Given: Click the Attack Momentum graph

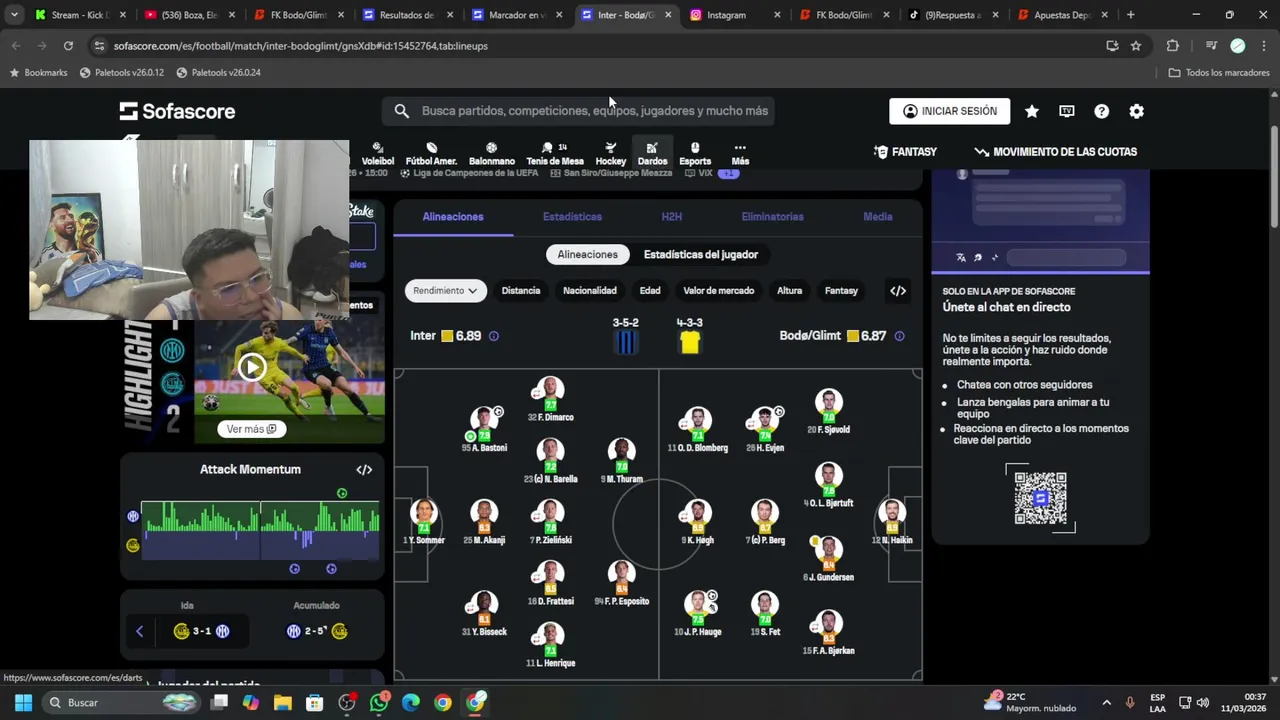Looking at the screenshot, I should pyautogui.click(x=260, y=529).
